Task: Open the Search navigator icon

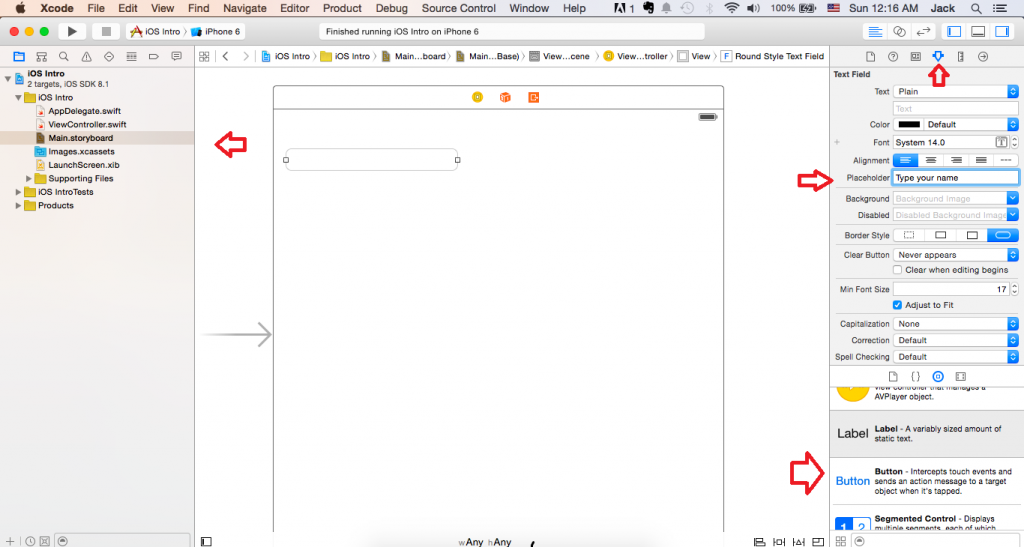Action: click(63, 56)
